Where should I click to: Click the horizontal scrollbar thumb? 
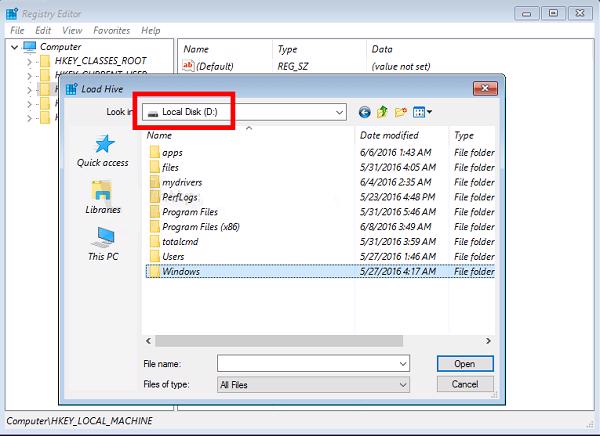tap(279, 341)
